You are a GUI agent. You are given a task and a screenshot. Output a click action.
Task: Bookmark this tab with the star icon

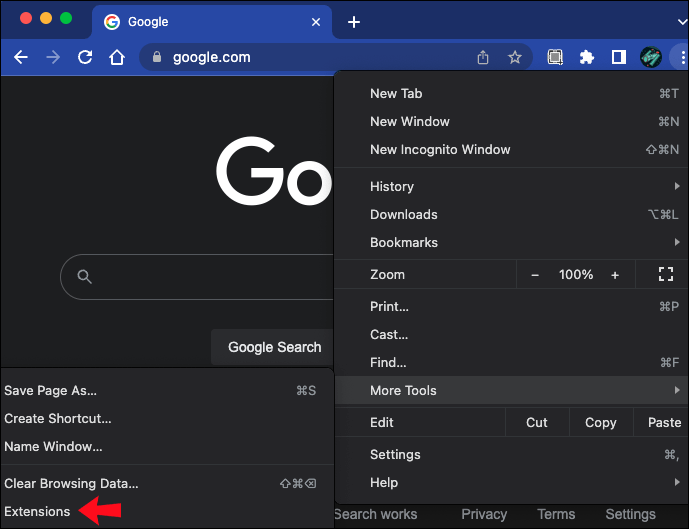pos(515,57)
